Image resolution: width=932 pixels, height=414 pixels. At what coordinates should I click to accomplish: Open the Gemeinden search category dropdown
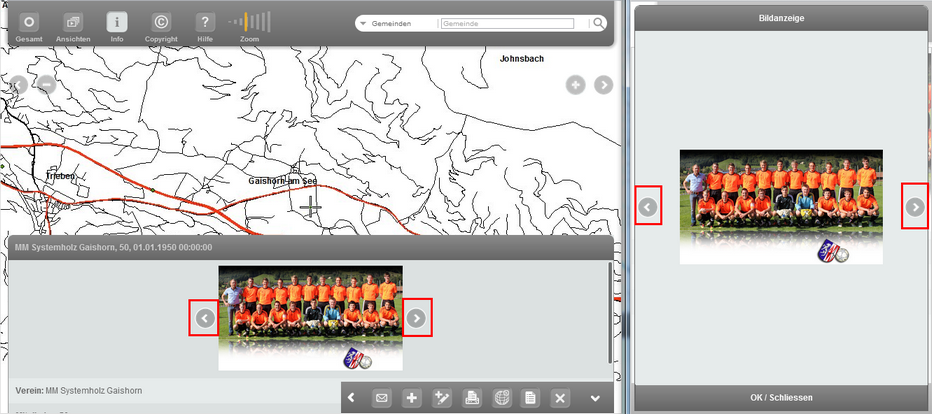[x=391, y=24]
